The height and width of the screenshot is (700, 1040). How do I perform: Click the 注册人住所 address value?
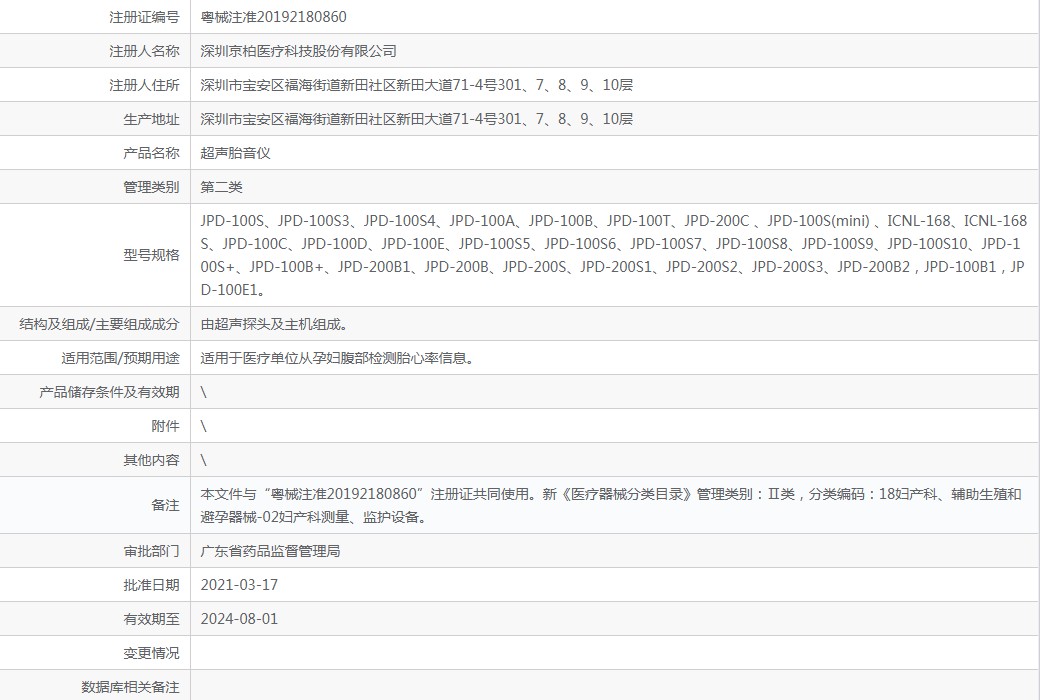pyautogui.click(x=417, y=85)
